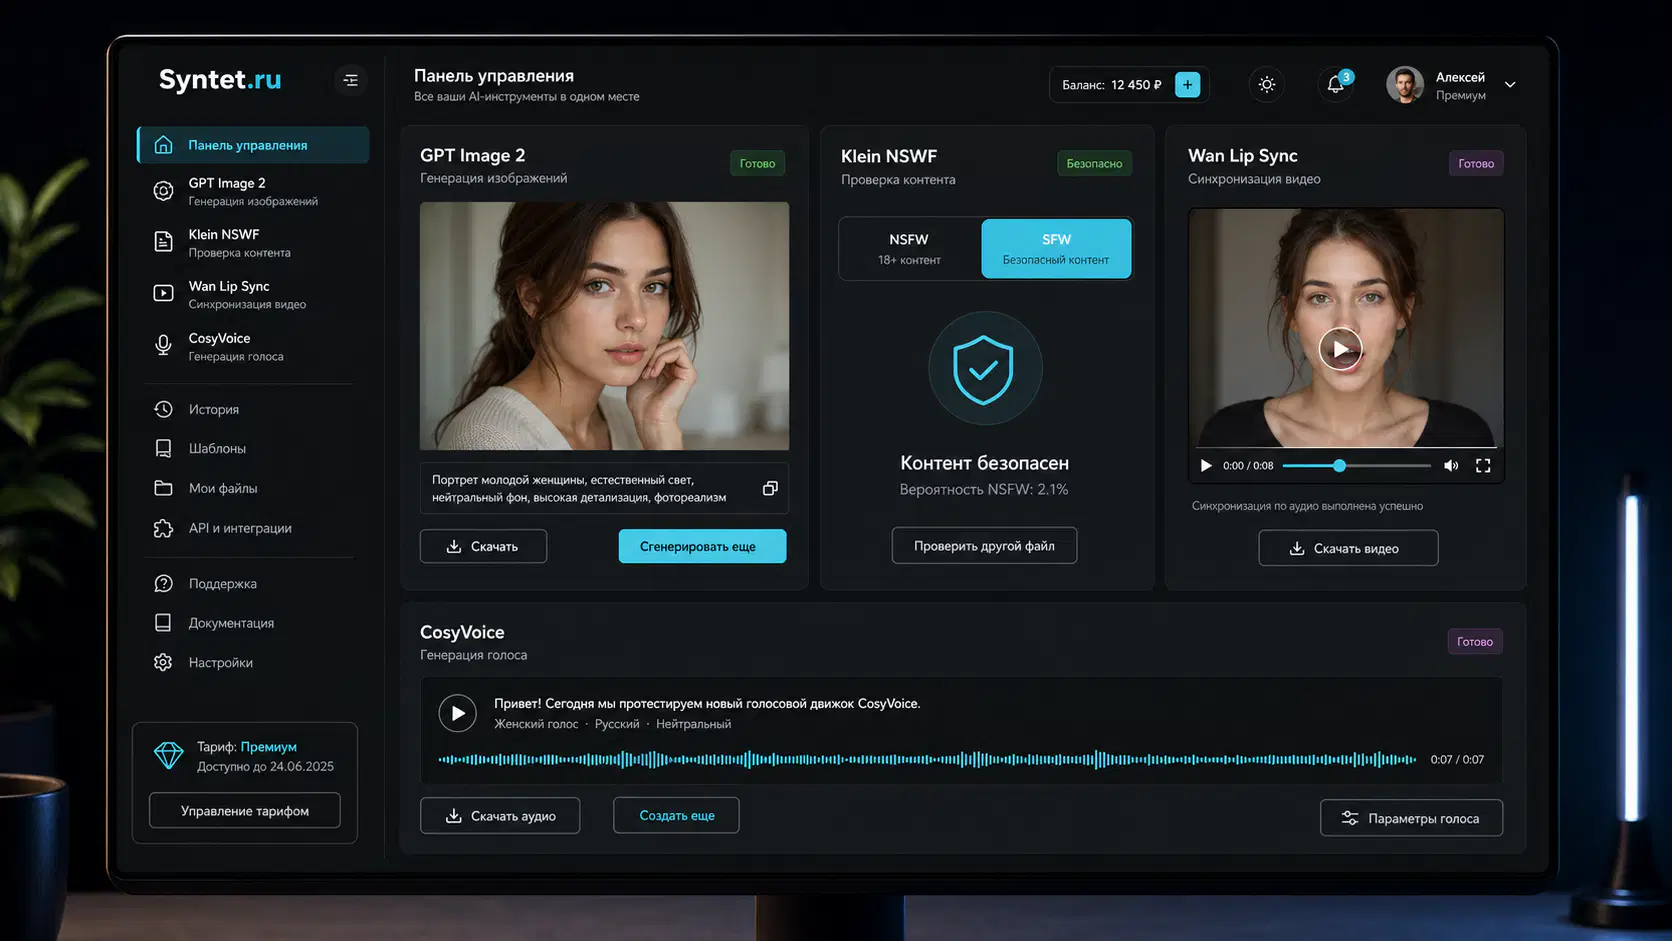Open GPT Image 2 in sidebar
Viewport: 1672px width, 941px height.
tap(253, 191)
